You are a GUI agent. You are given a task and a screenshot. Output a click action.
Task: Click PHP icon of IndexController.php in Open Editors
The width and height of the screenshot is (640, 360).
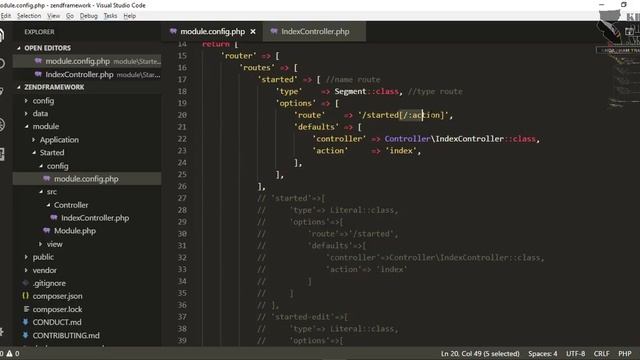click(38, 74)
